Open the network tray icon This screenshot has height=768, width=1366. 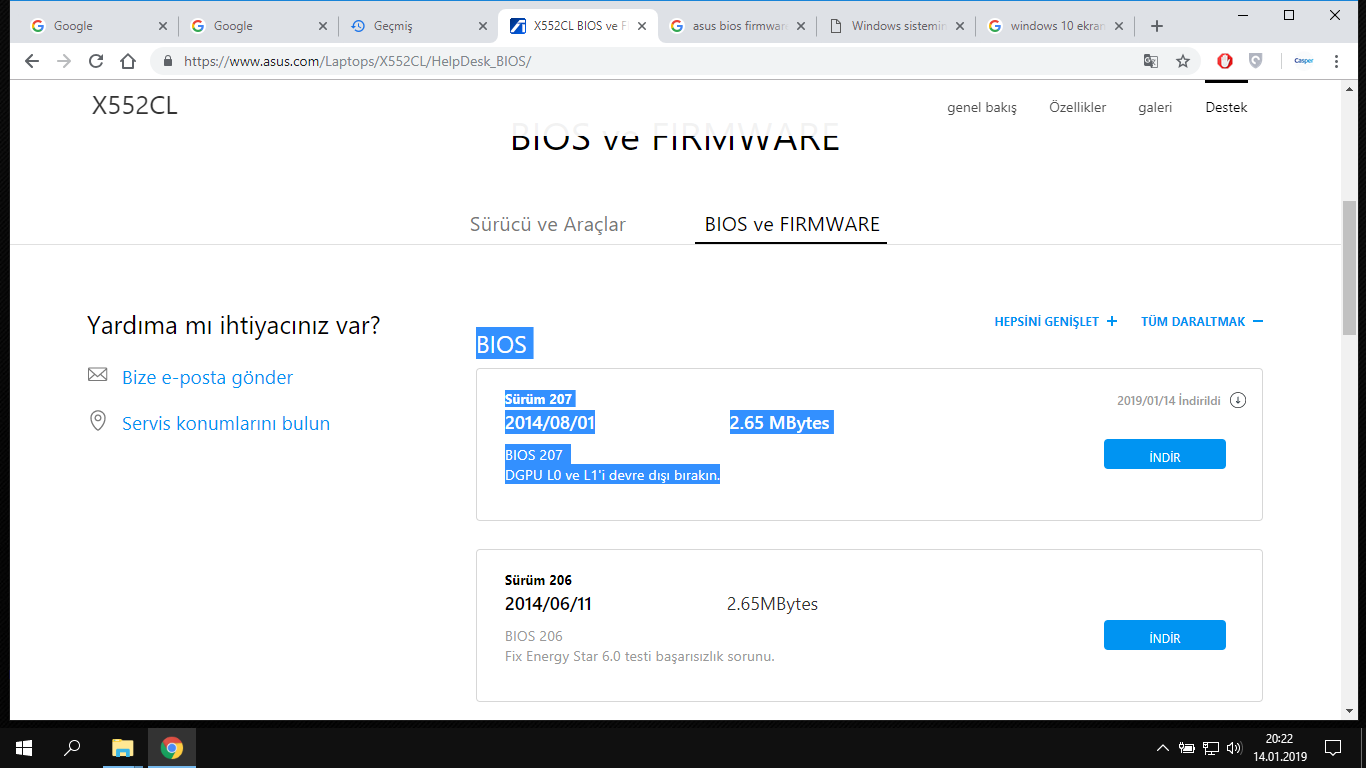pos(1211,748)
